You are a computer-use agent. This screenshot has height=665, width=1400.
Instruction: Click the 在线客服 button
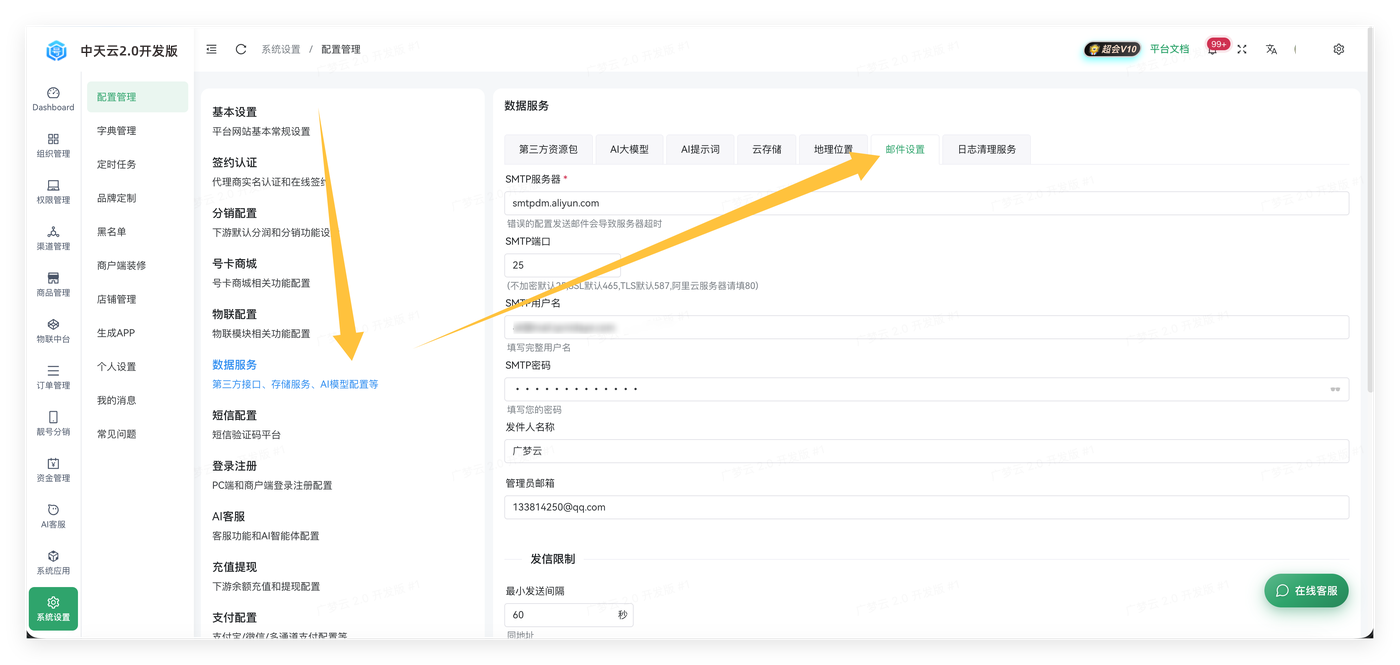point(1306,590)
